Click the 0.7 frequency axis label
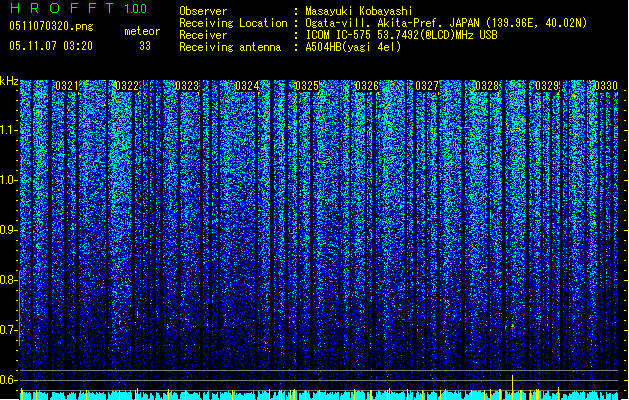 pos(9,330)
